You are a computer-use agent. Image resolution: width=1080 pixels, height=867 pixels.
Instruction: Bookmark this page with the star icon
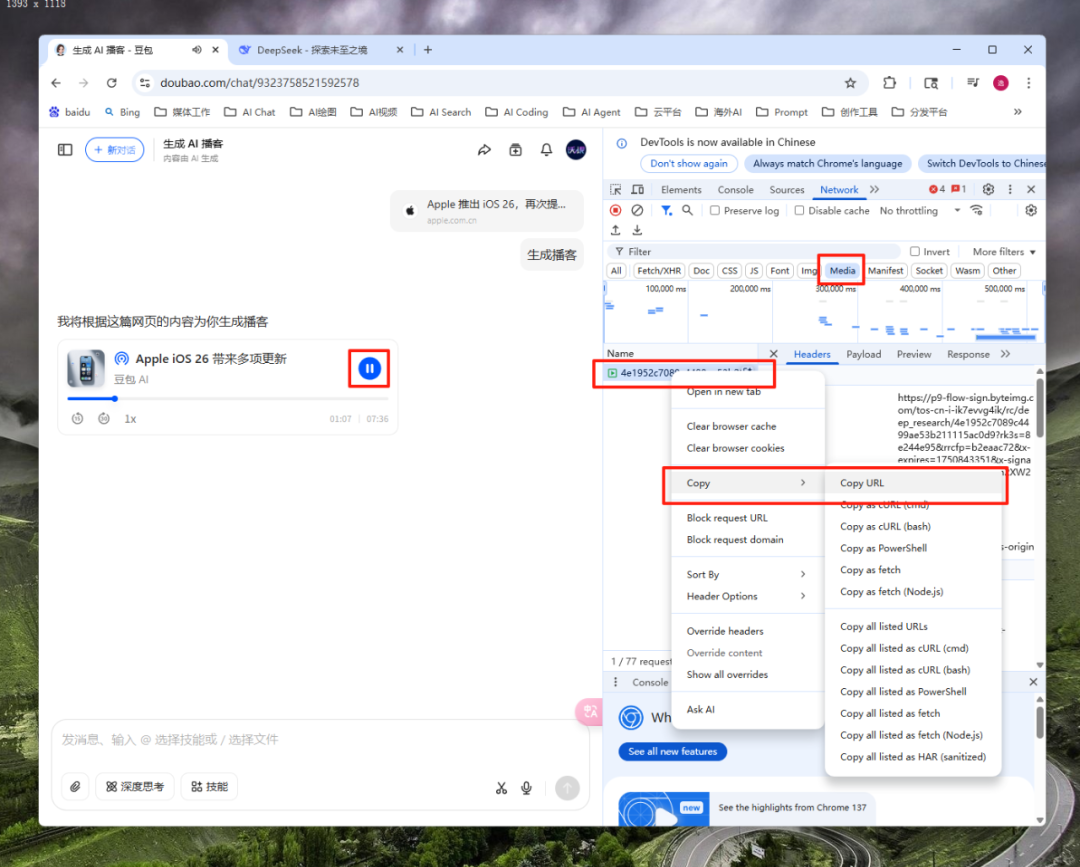coord(851,83)
